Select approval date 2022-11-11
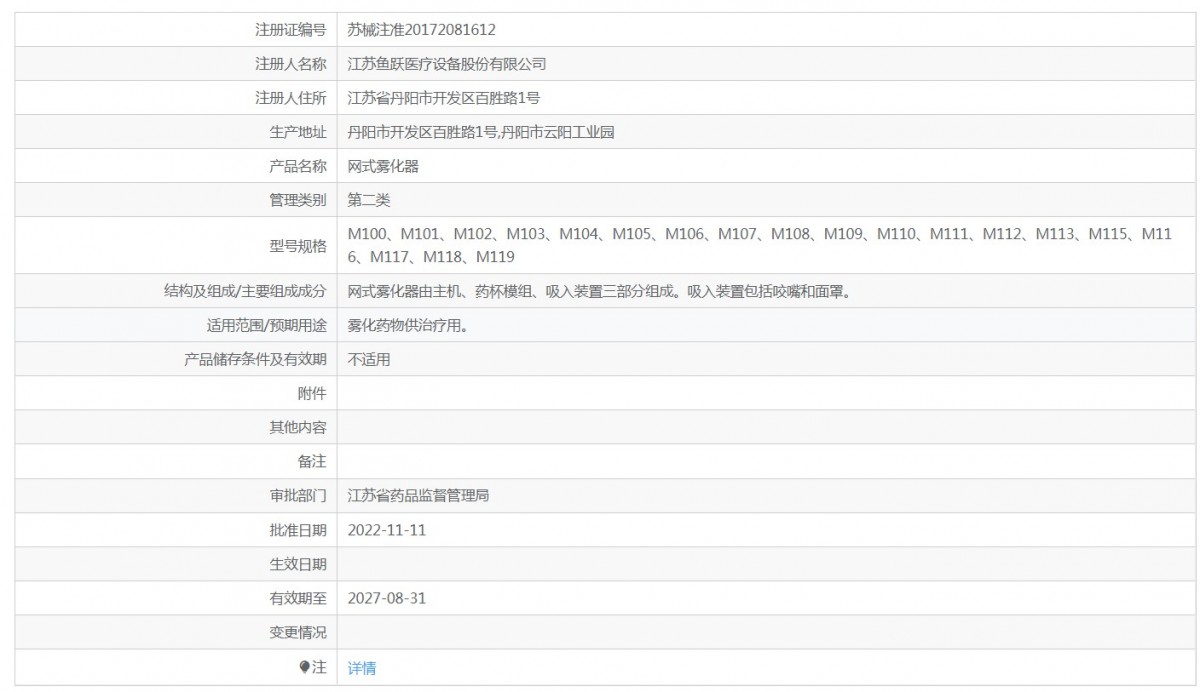Screen dimensions: 1200x692 (x=387, y=530)
